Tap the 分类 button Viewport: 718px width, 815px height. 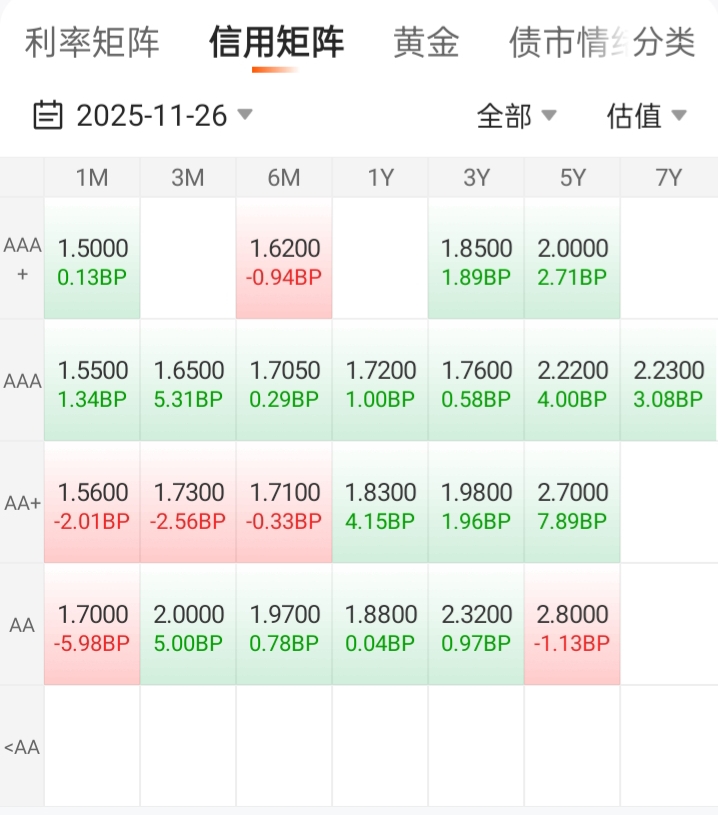pos(665,43)
